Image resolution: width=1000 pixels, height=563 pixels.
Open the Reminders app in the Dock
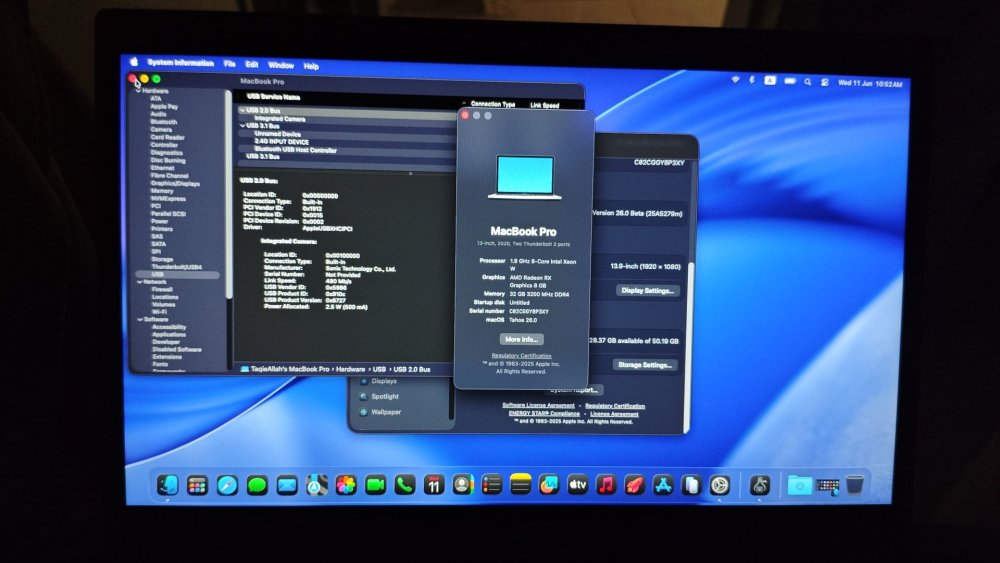pyautogui.click(x=492, y=485)
